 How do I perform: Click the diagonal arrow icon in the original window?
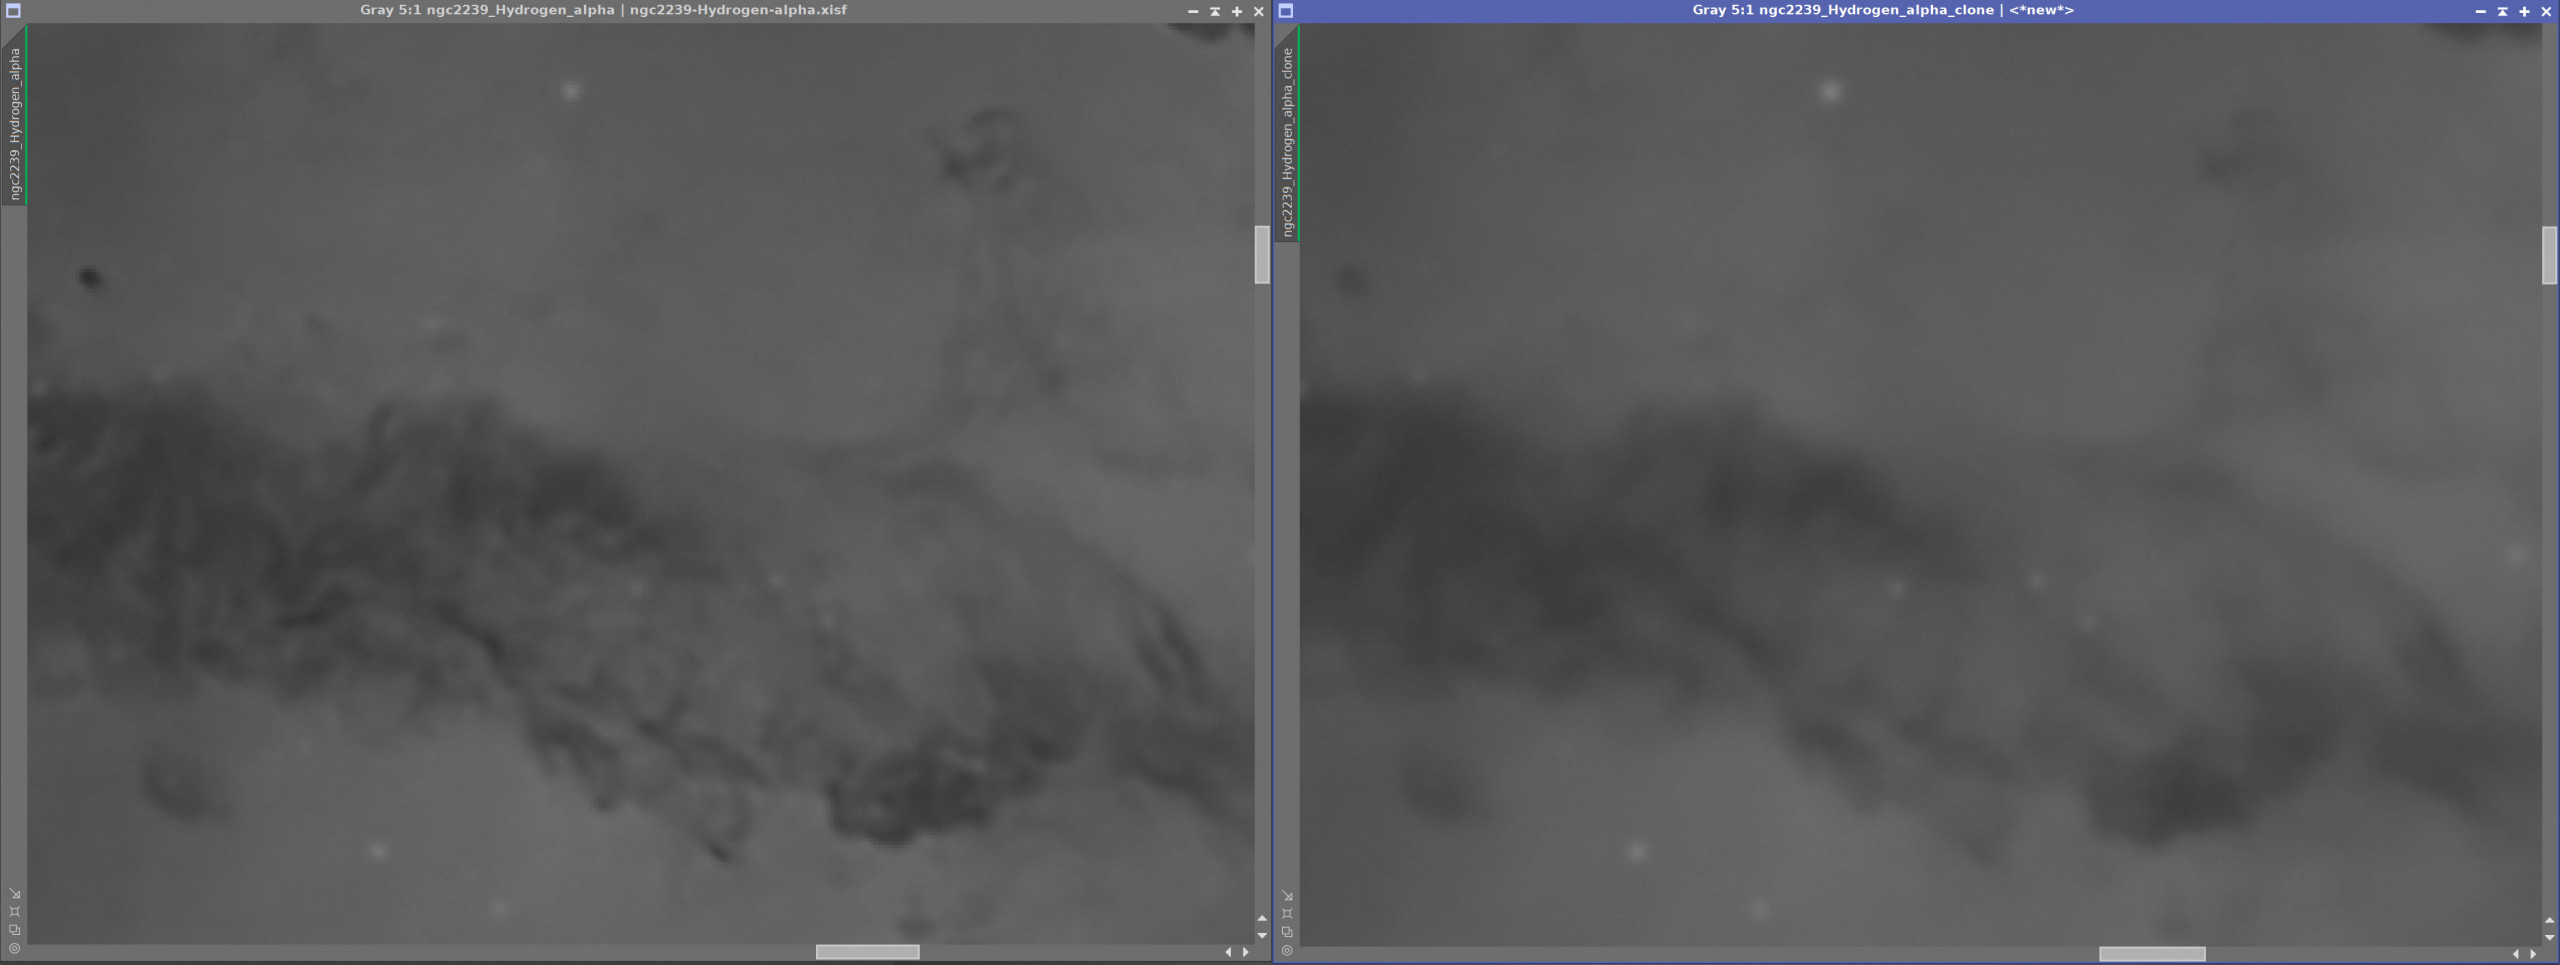tap(14, 893)
